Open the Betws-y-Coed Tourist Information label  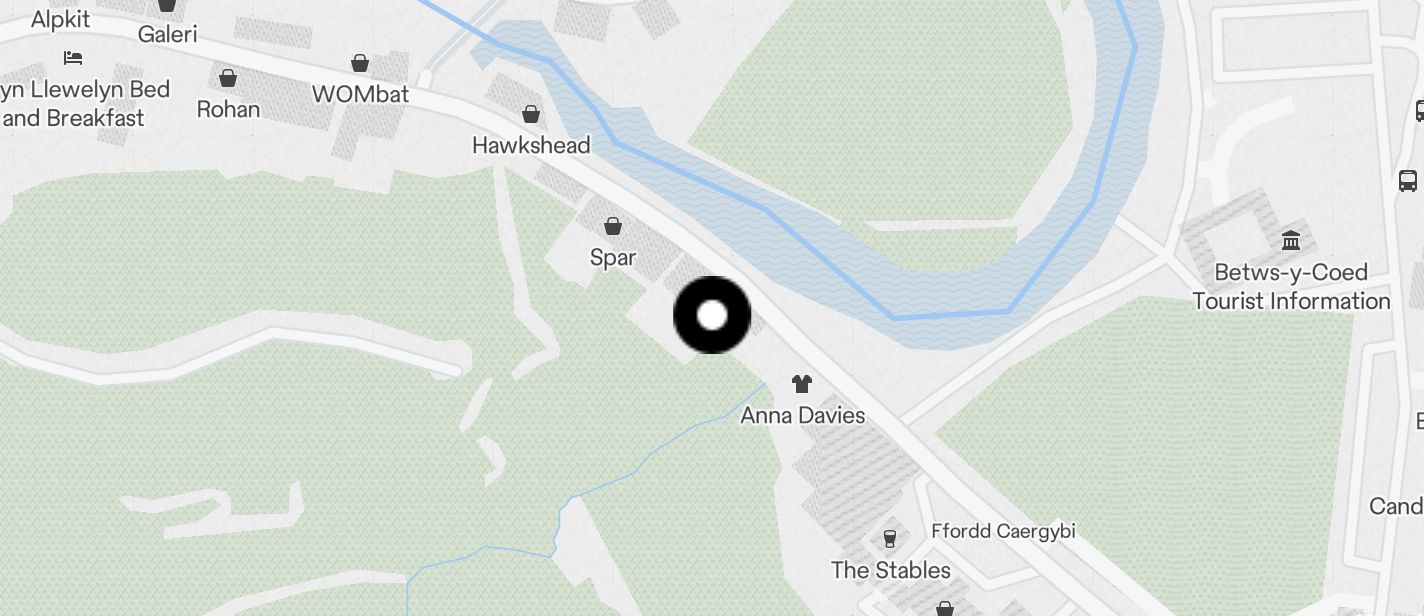pyautogui.click(x=1291, y=286)
